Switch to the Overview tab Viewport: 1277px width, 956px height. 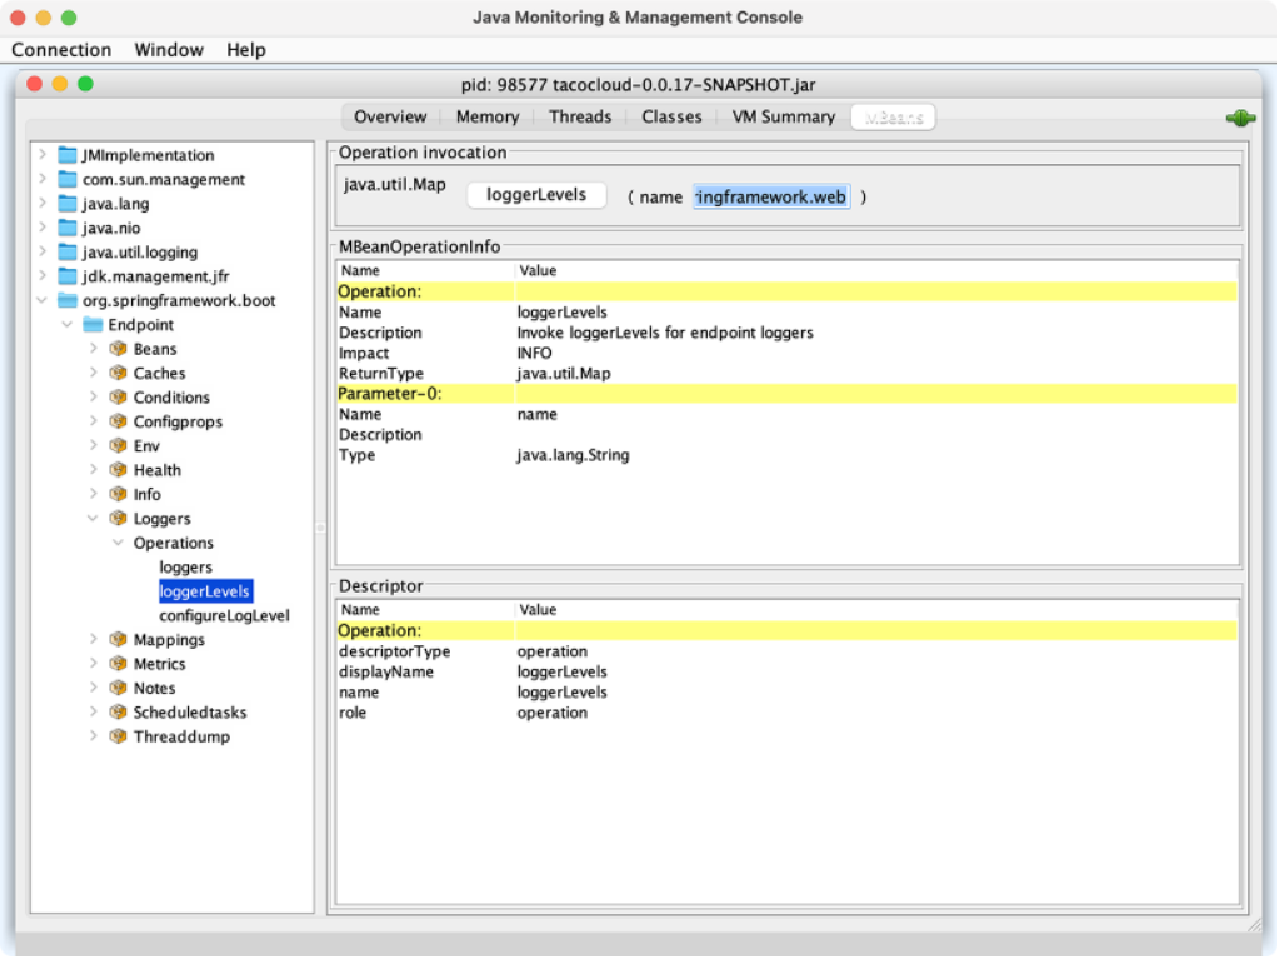tap(390, 117)
